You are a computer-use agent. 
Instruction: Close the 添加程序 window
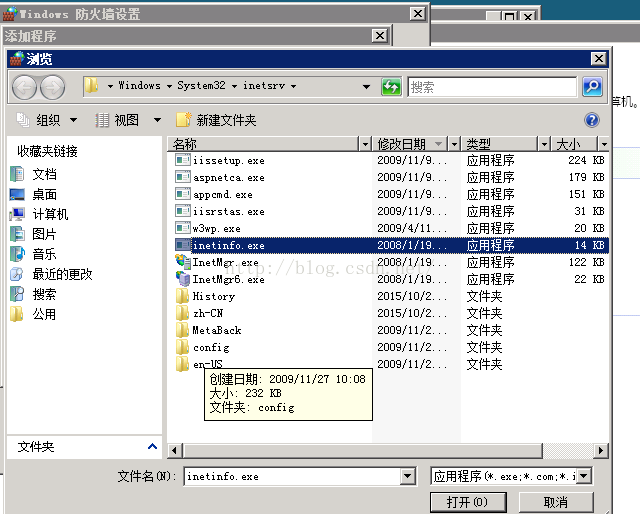(380, 36)
